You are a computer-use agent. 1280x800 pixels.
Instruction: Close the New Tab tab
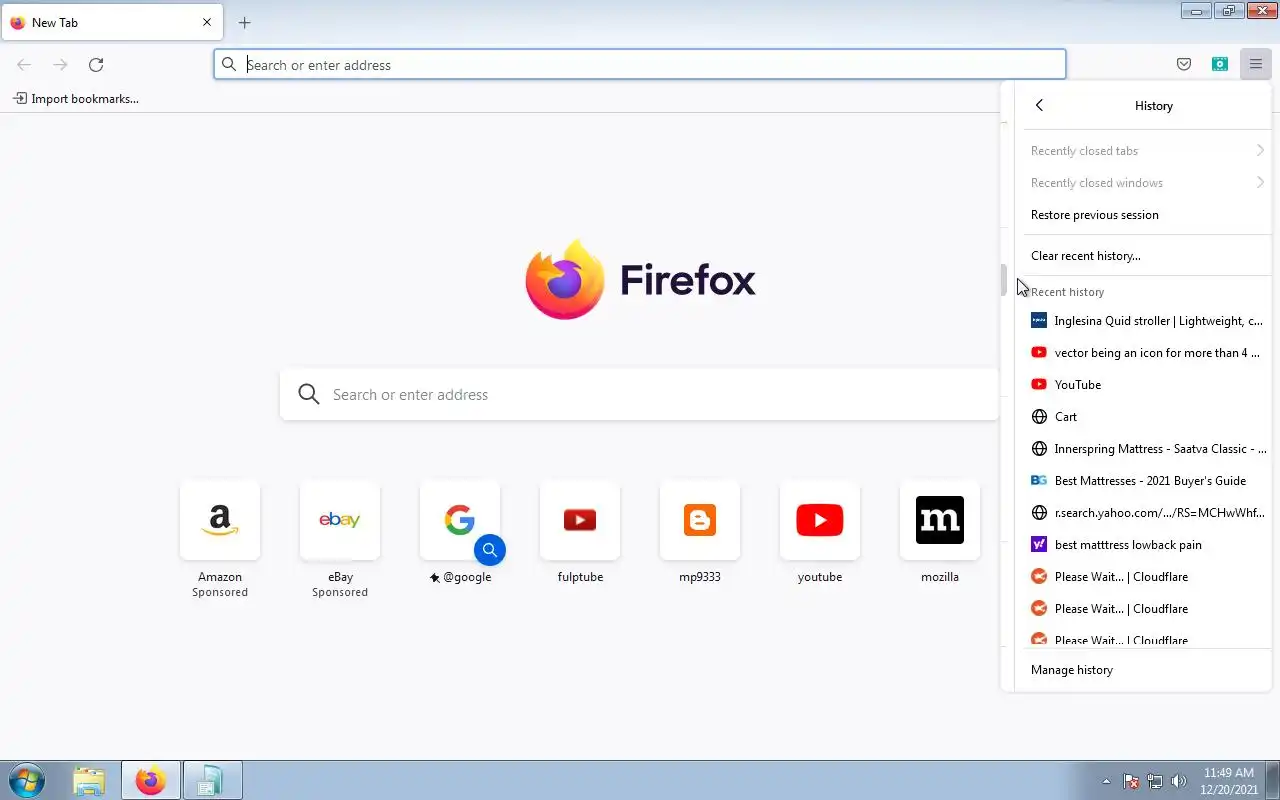(207, 22)
